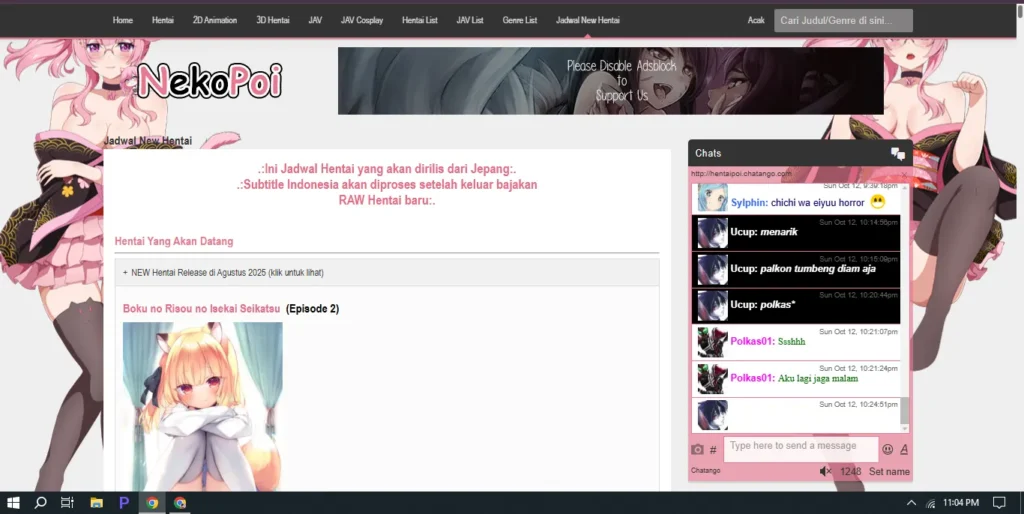1024x514 pixels.
Task: Click the Acak random link
Action: pyautogui.click(x=756, y=20)
